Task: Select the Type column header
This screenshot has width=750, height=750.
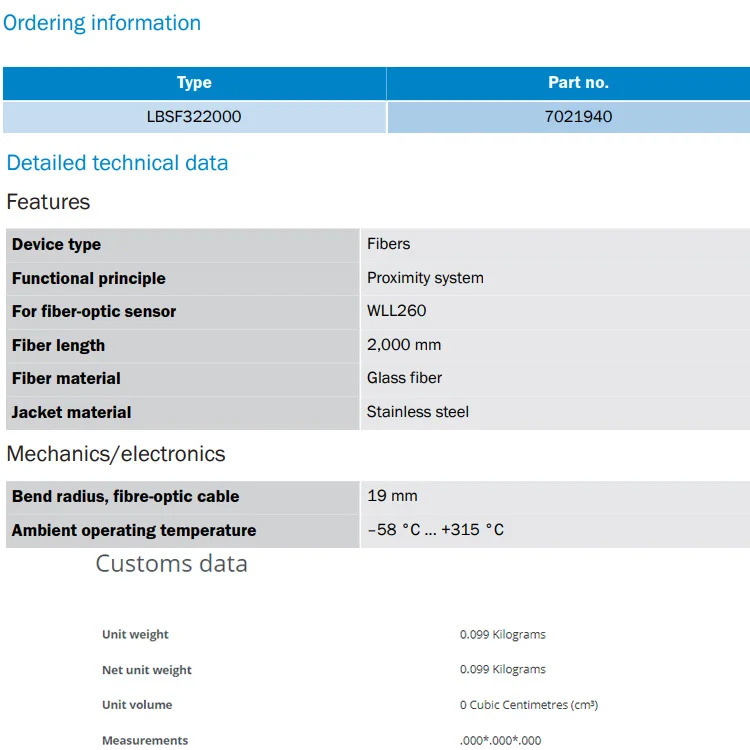Action: click(x=194, y=83)
